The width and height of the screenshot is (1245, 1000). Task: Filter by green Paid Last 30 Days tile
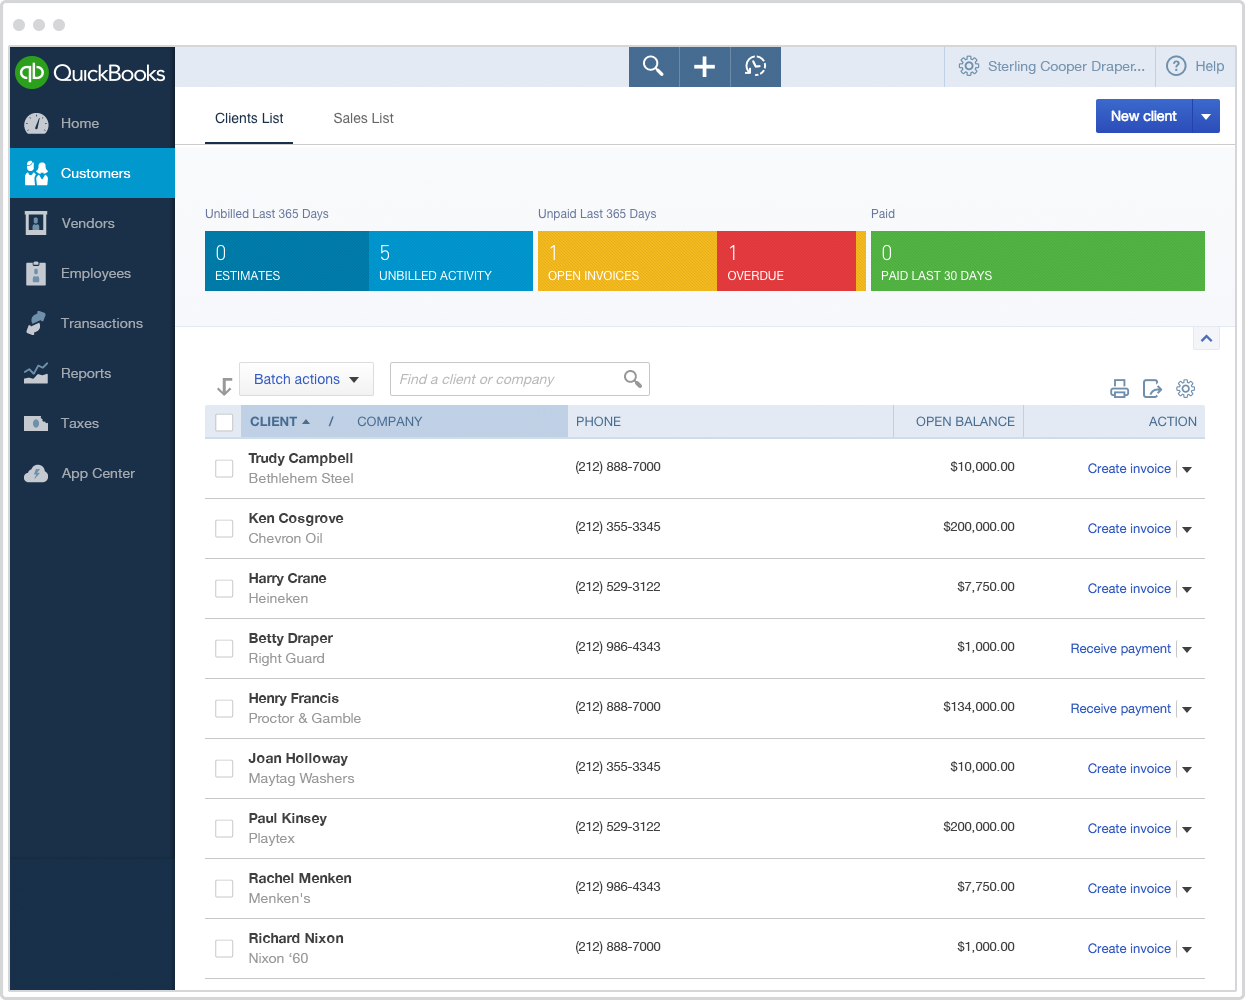tap(1038, 261)
